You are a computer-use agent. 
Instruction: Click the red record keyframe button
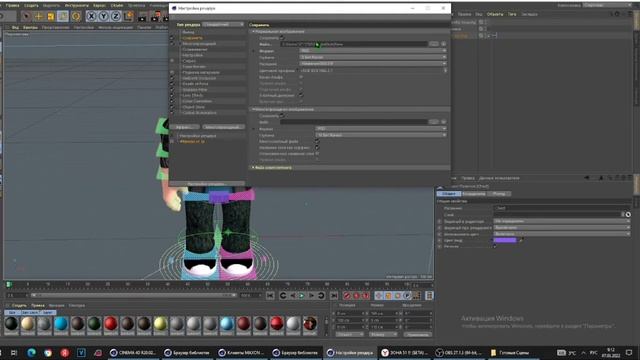(347, 296)
